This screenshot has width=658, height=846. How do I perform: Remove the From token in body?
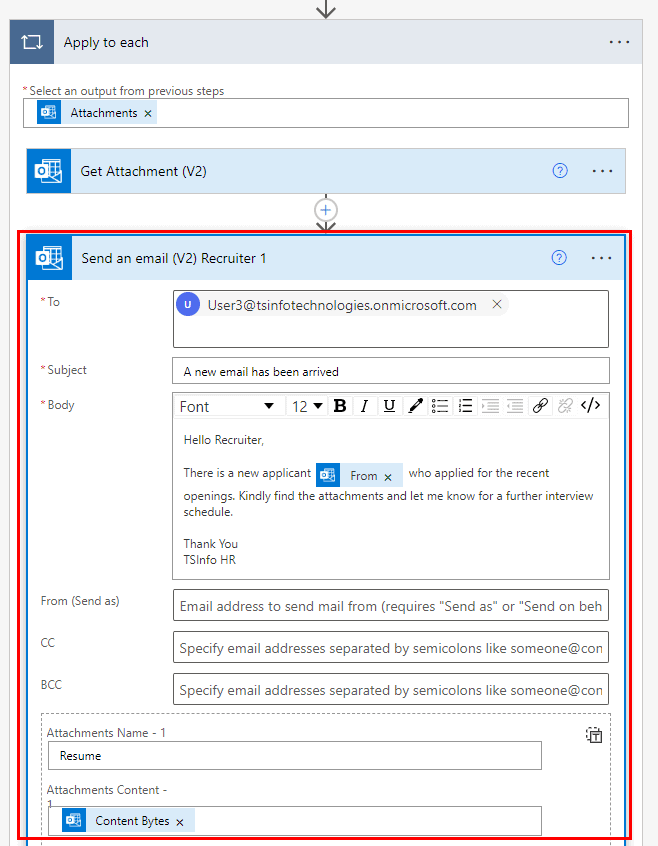coord(388,477)
